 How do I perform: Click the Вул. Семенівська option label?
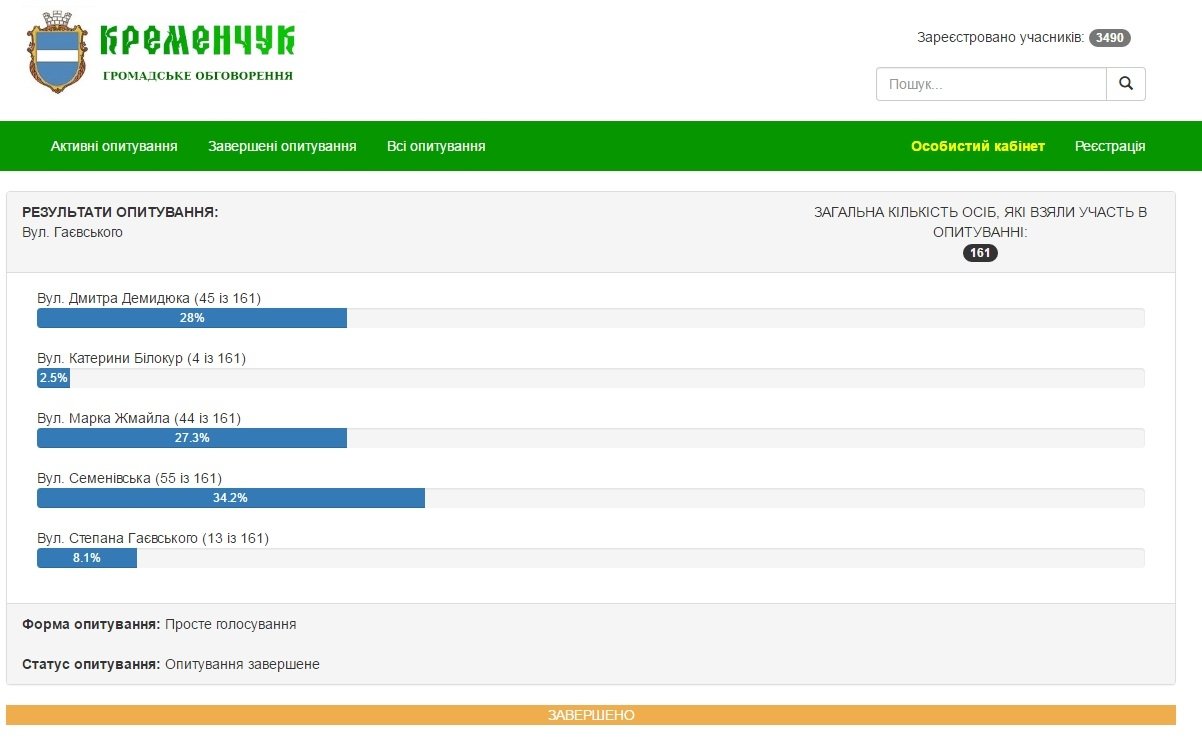[129, 478]
